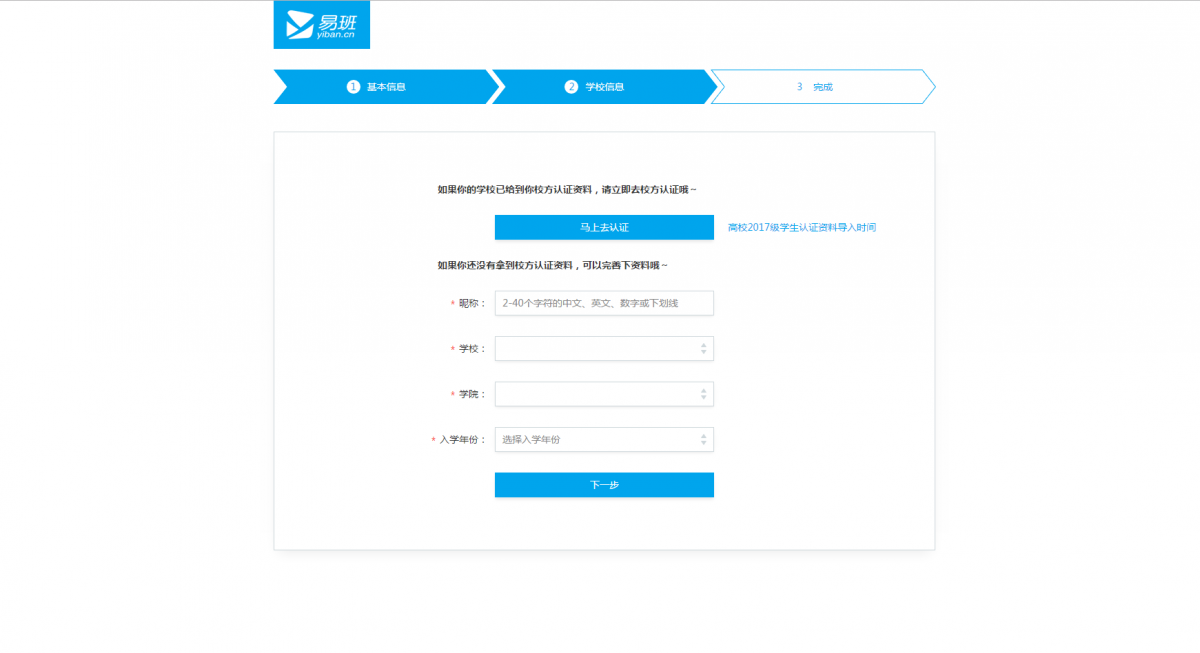Image resolution: width=1200 pixels, height=653 pixels.
Task: Click the up-down arrows in 学校 field
Action: (x=703, y=348)
